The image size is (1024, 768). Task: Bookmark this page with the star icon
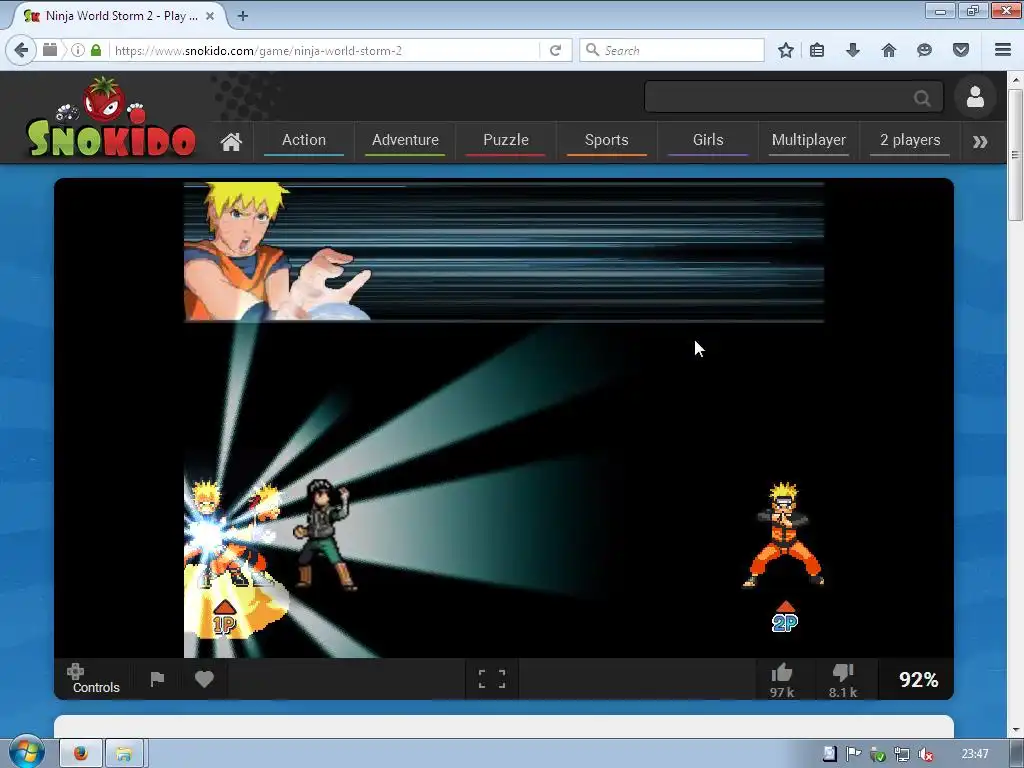coord(786,50)
